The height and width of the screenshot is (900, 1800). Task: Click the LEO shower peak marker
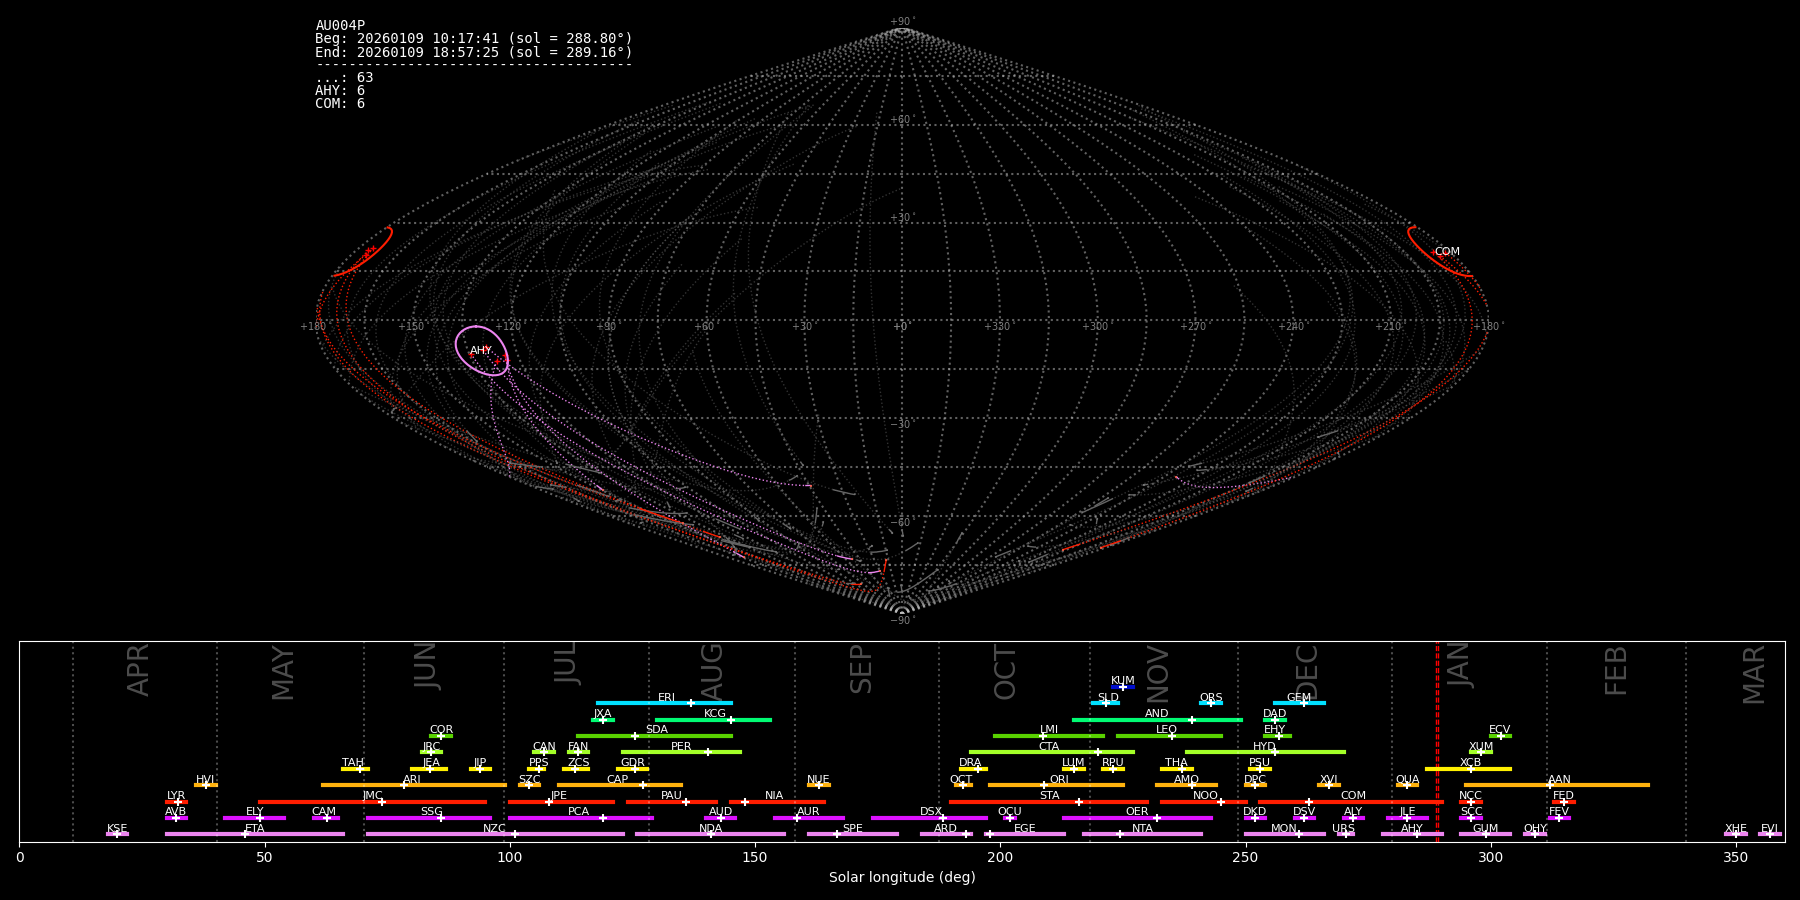[x=1171, y=736]
